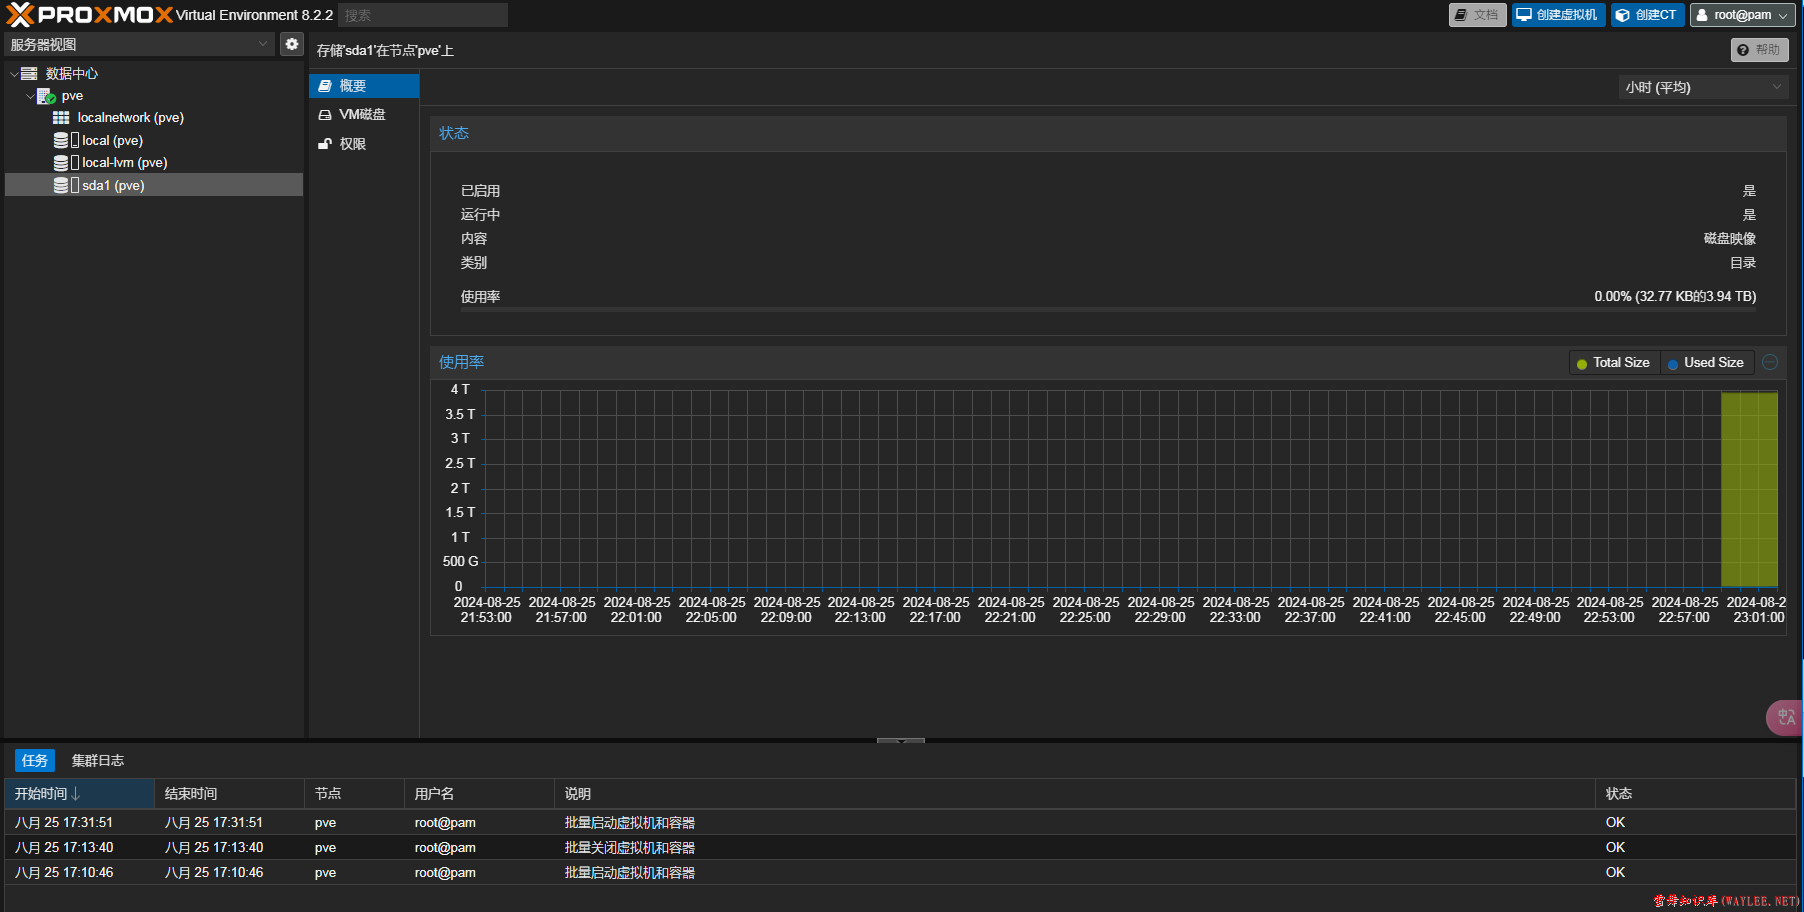Screen dimensions: 1804x912
Task: Open the 服务器视图 view dropdown
Action: tap(140, 44)
